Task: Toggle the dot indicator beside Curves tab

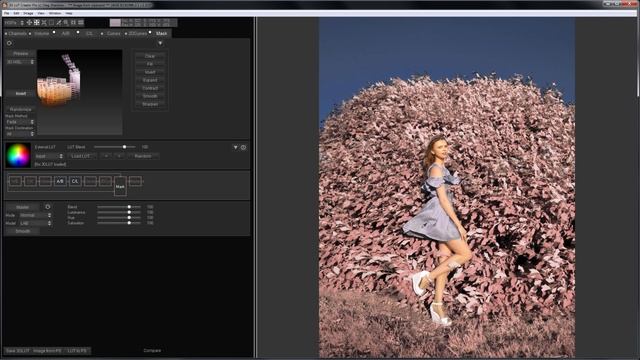Action: 102,33
